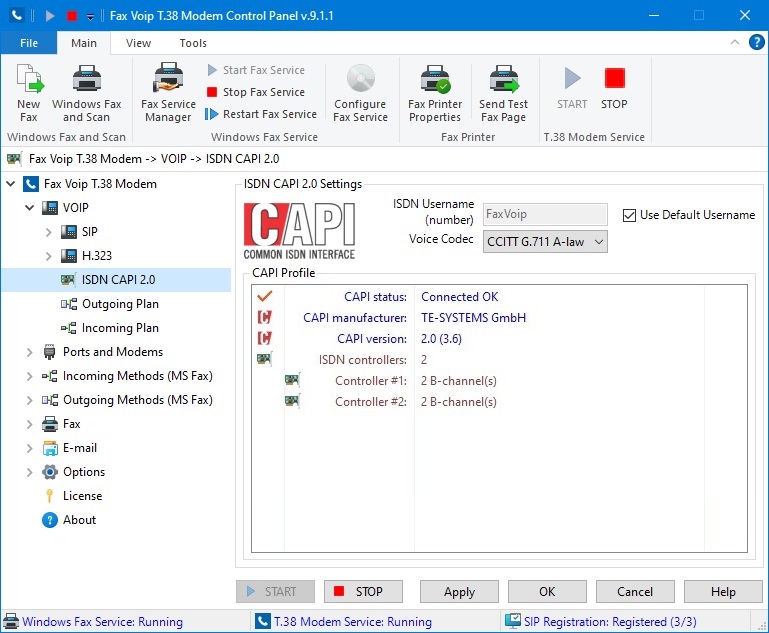Click the title bar phone icon

17,15
